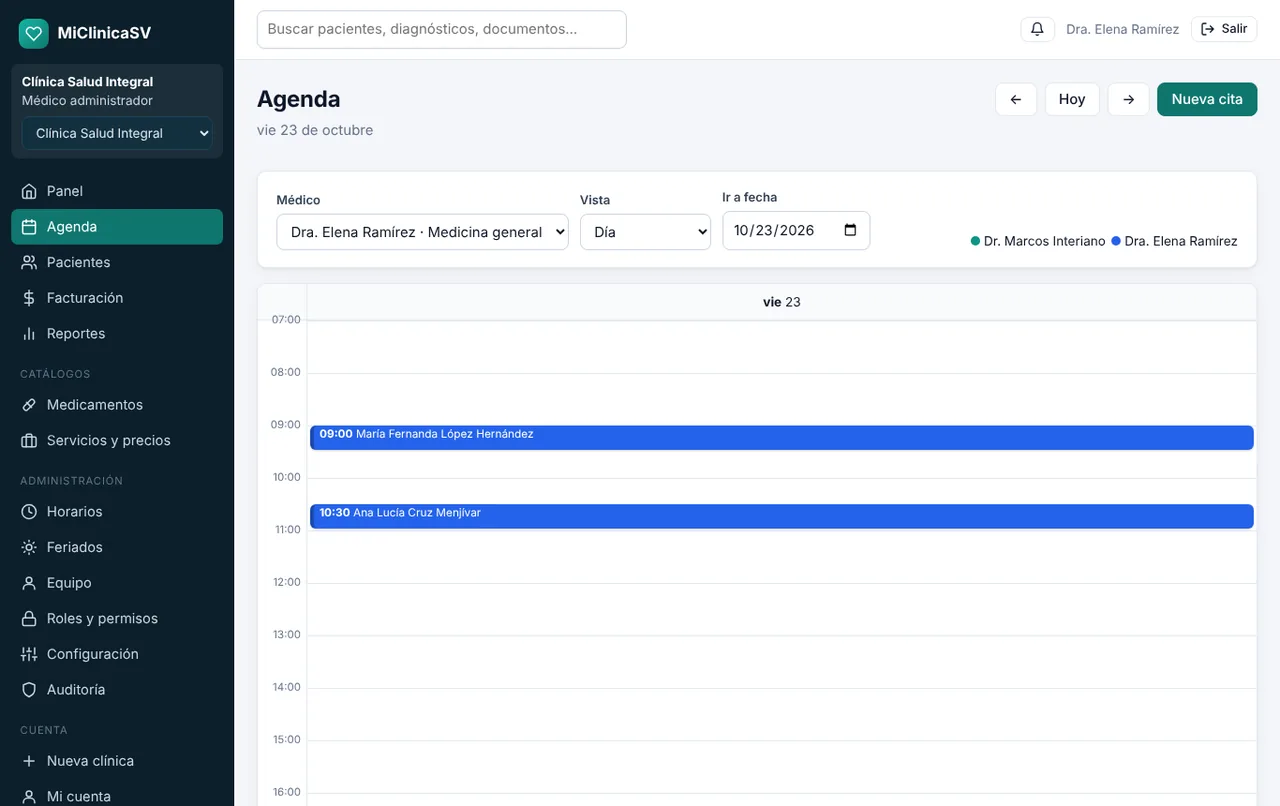Click the Reportes bar chart icon

tap(29, 334)
